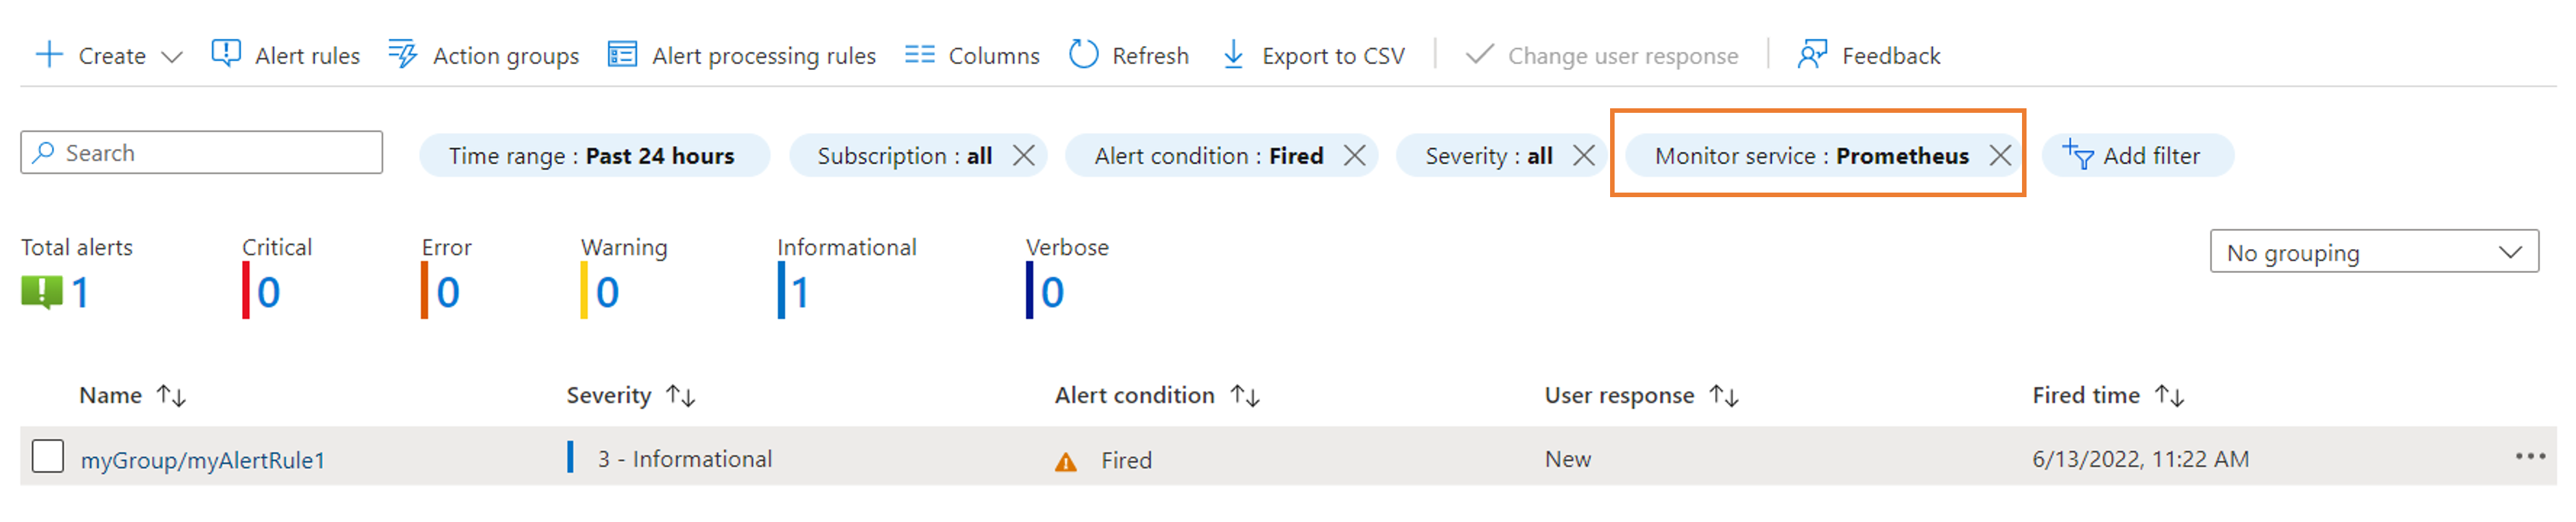
Task: Remove the Alert condition Fired filter
Action: 1354,155
